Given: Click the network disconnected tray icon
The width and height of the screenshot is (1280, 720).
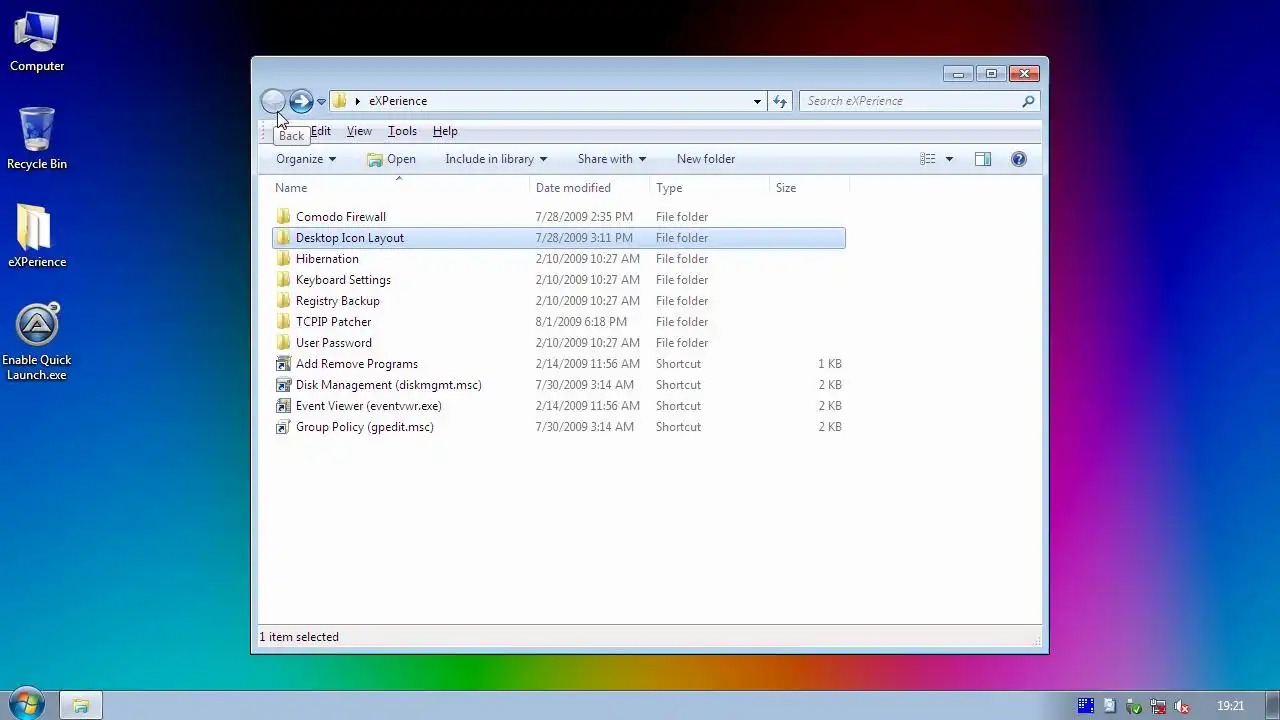Looking at the screenshot, I should tap(1157, 706).
